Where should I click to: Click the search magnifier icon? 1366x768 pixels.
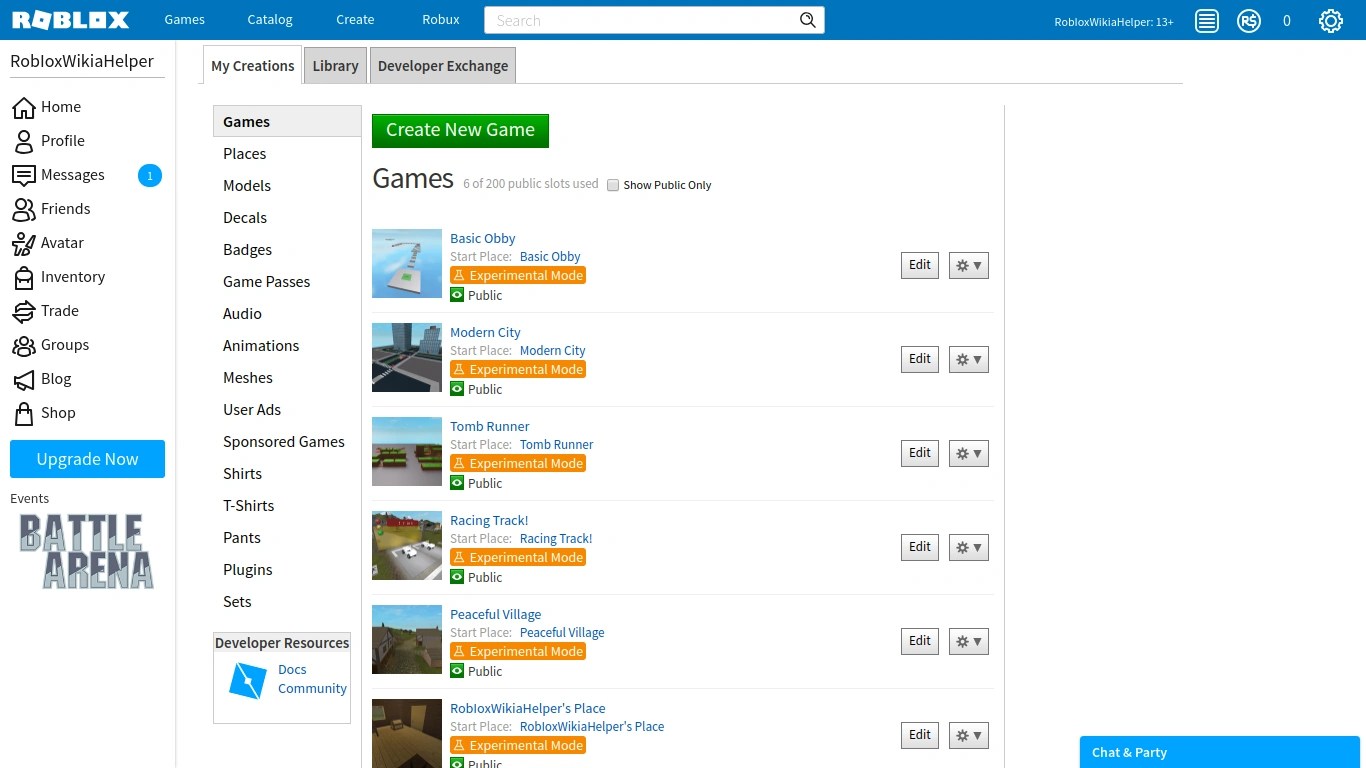(808, 20)
